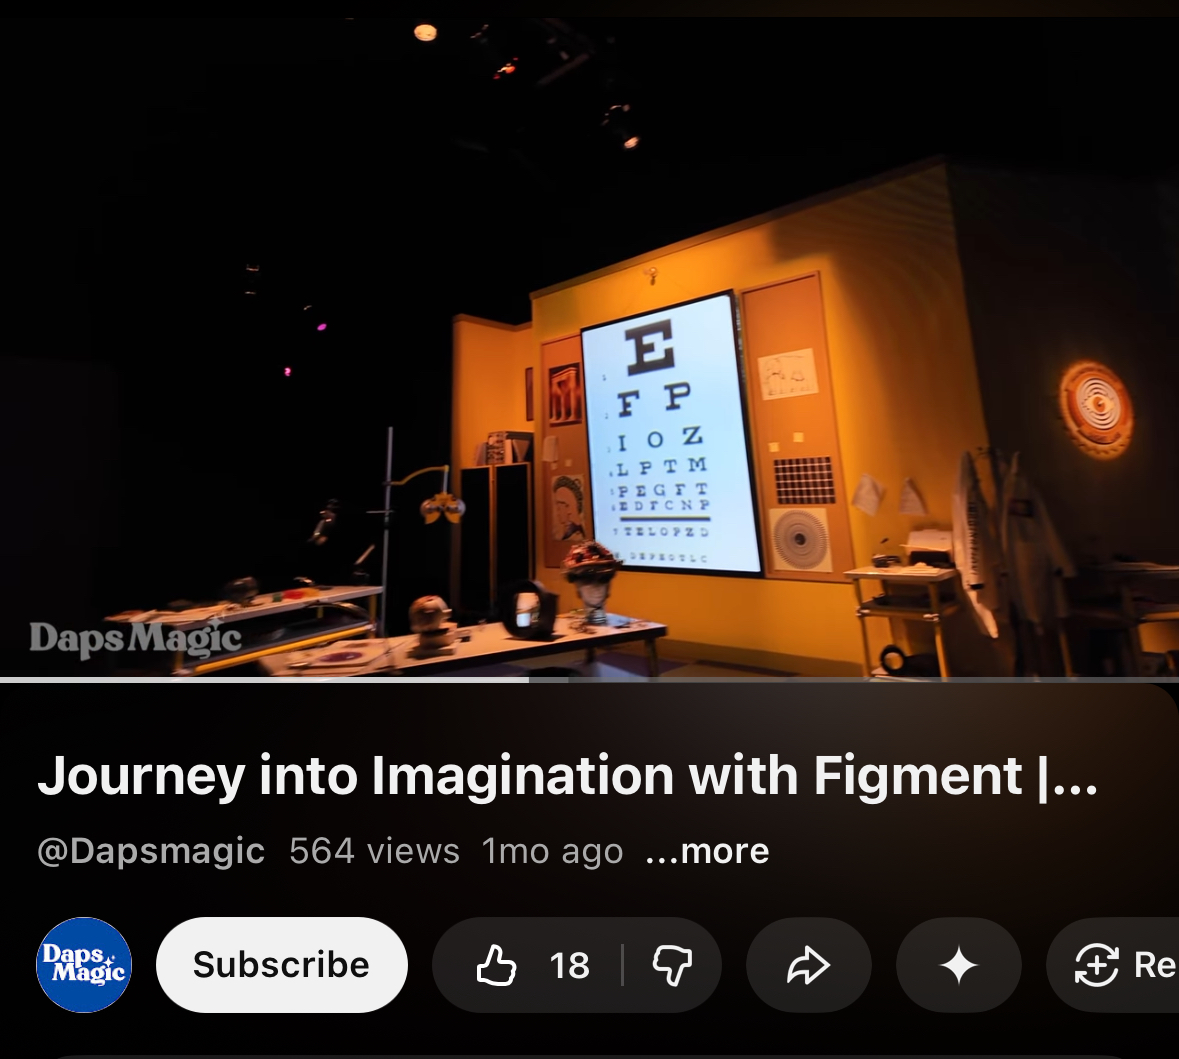Tap the thumbs-up like icon

pyautogui.click(x=496, y=966)
